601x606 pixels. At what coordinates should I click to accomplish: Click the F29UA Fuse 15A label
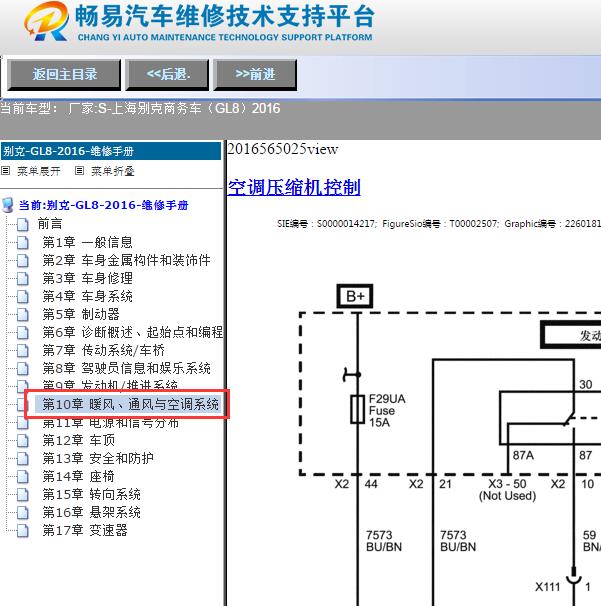(x=387, y=410)
